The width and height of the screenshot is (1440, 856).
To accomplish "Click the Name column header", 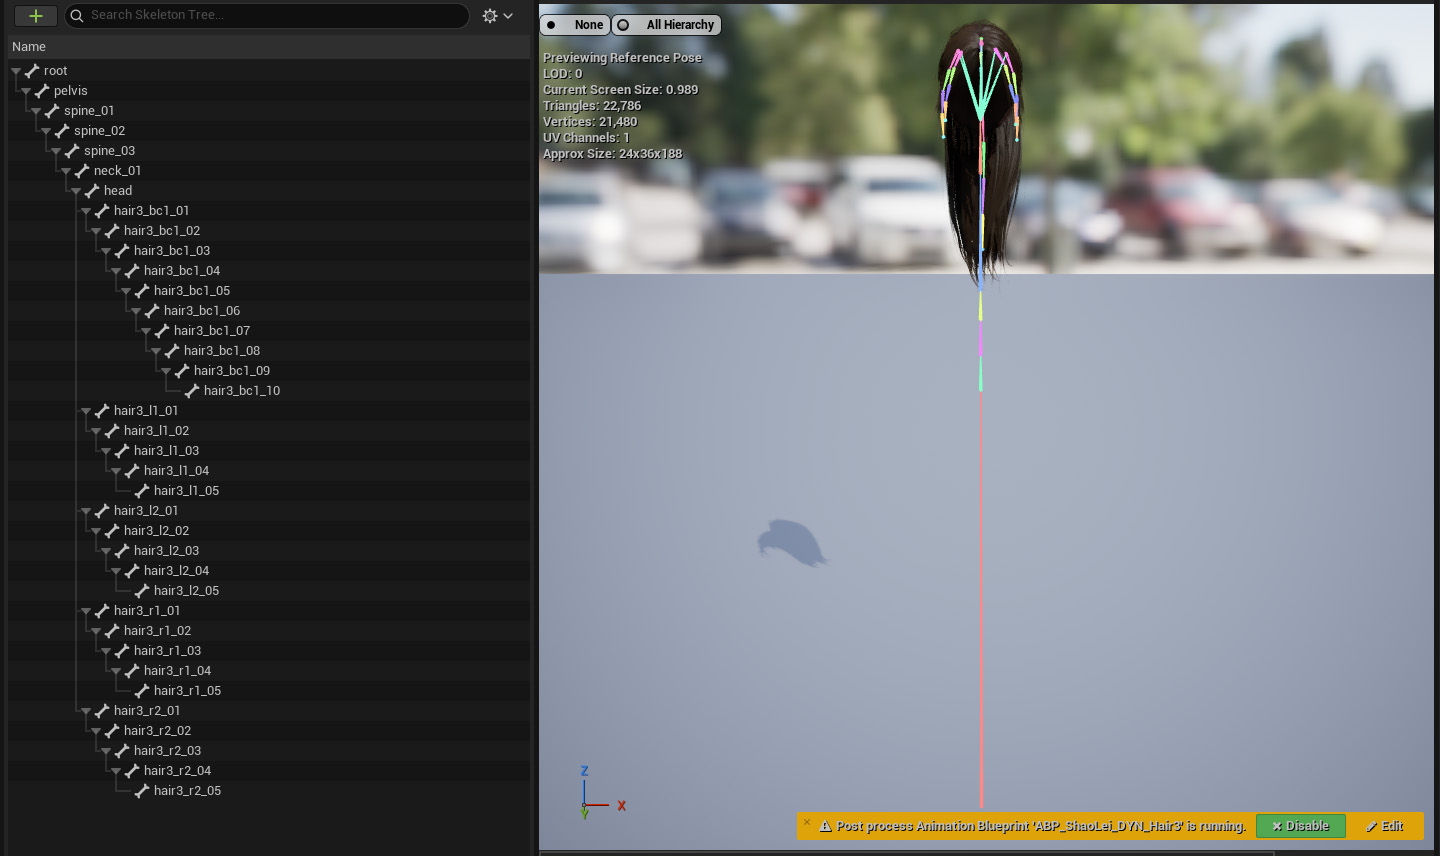I will [29, 47].
